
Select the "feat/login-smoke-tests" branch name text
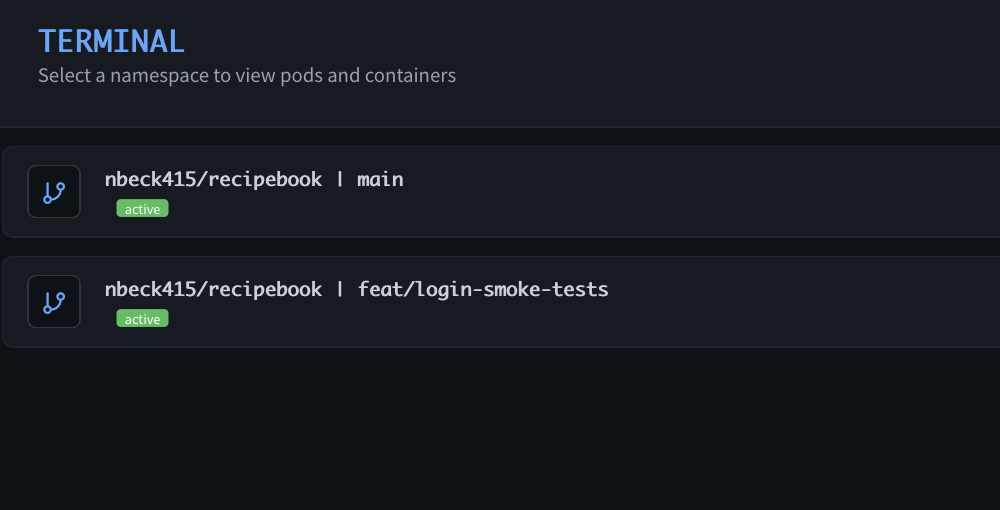coord(483,290)
